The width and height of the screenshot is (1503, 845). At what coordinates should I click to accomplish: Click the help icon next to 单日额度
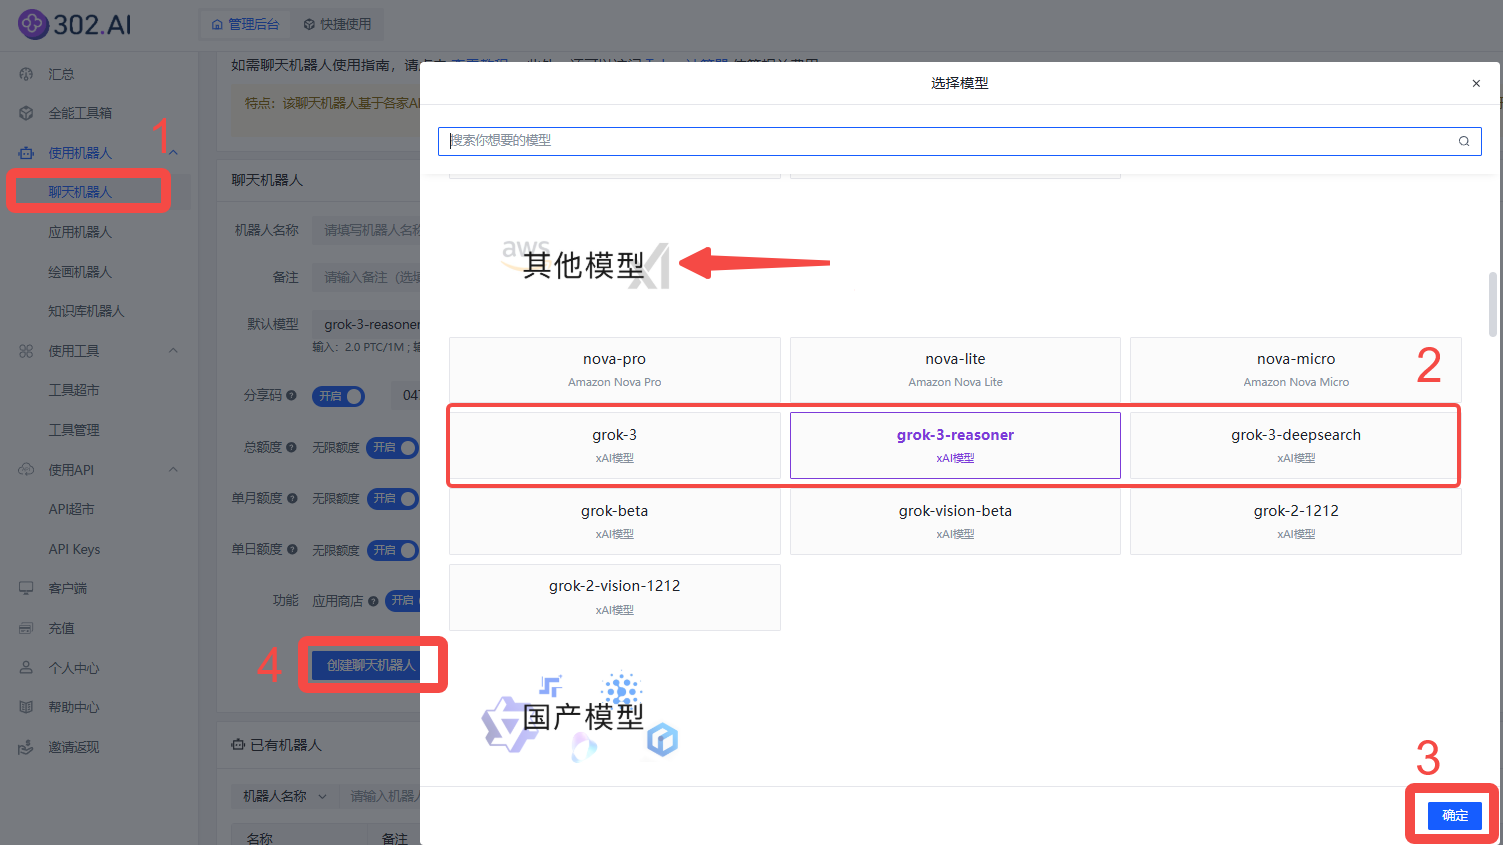(291, 549)
